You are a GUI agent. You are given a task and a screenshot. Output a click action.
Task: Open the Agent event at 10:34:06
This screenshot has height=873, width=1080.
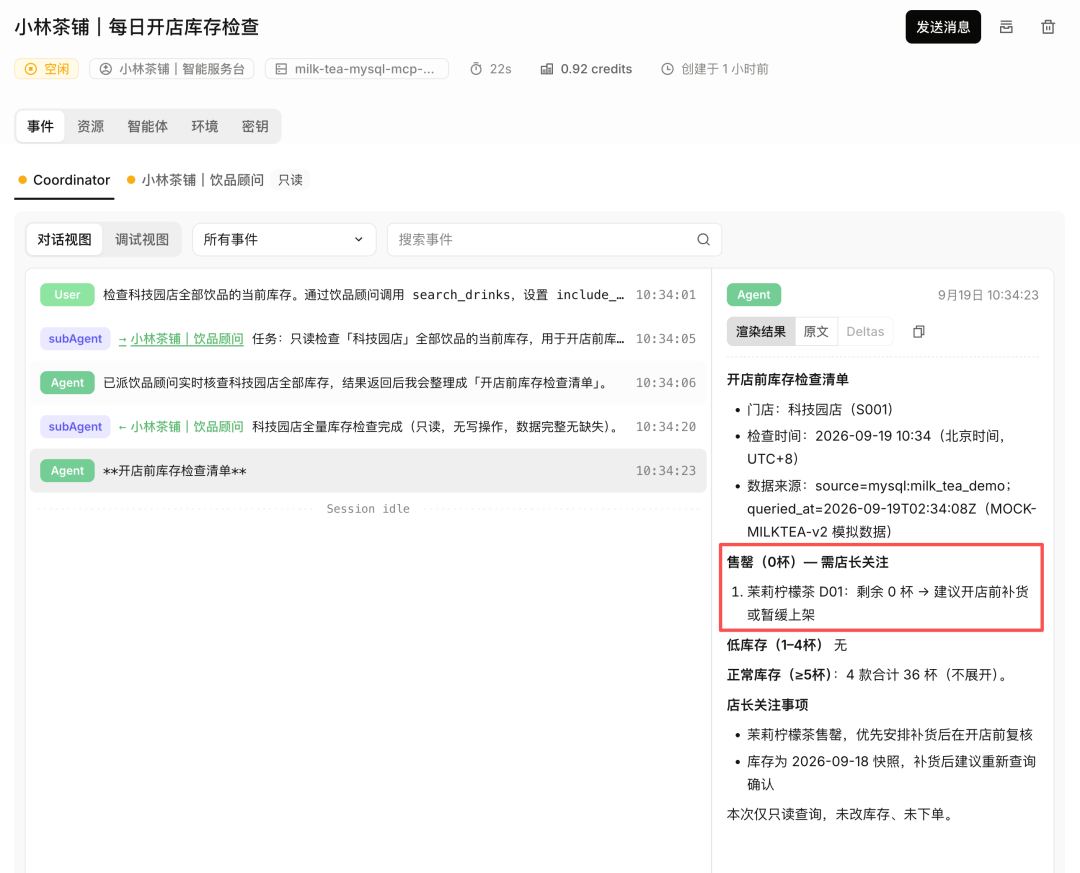368,382
